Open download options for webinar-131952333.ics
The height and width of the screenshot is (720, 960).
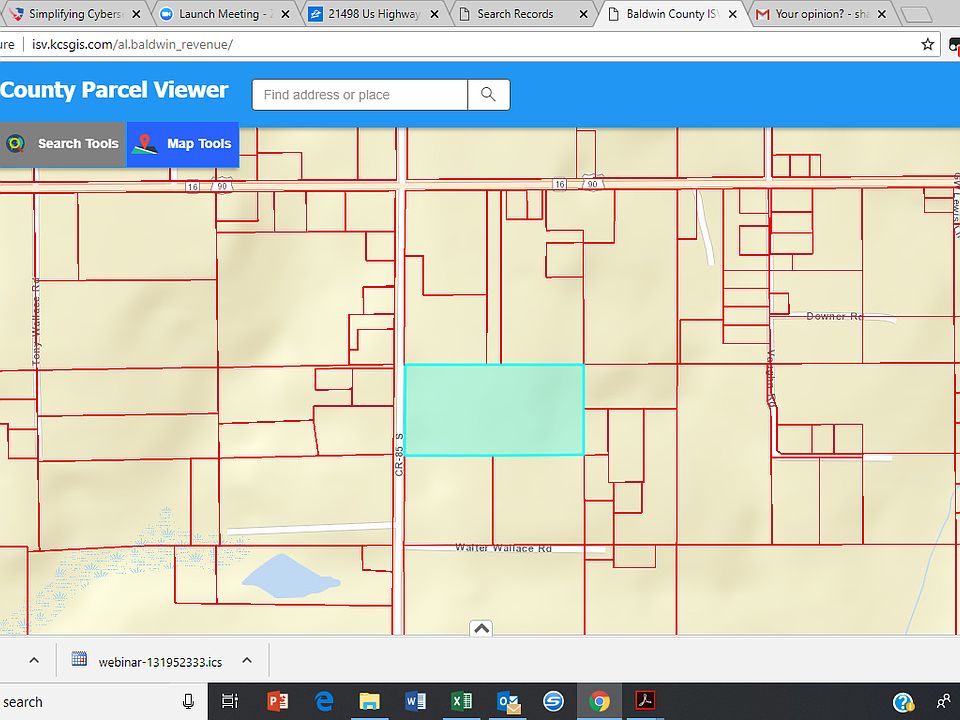247,660
